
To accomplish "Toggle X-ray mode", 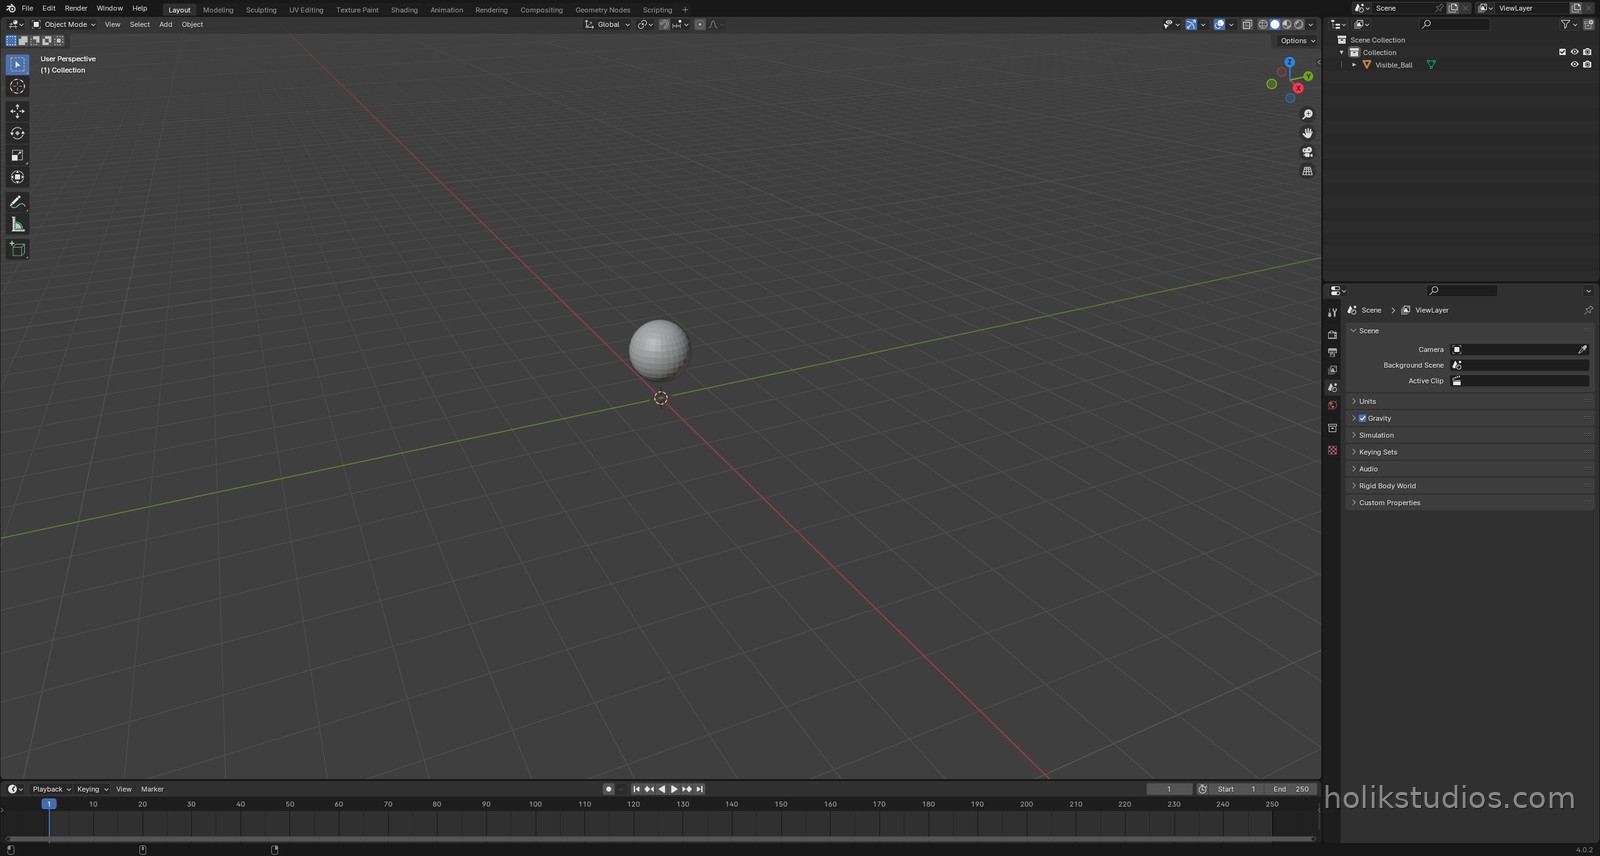I will click(1247, 24).
